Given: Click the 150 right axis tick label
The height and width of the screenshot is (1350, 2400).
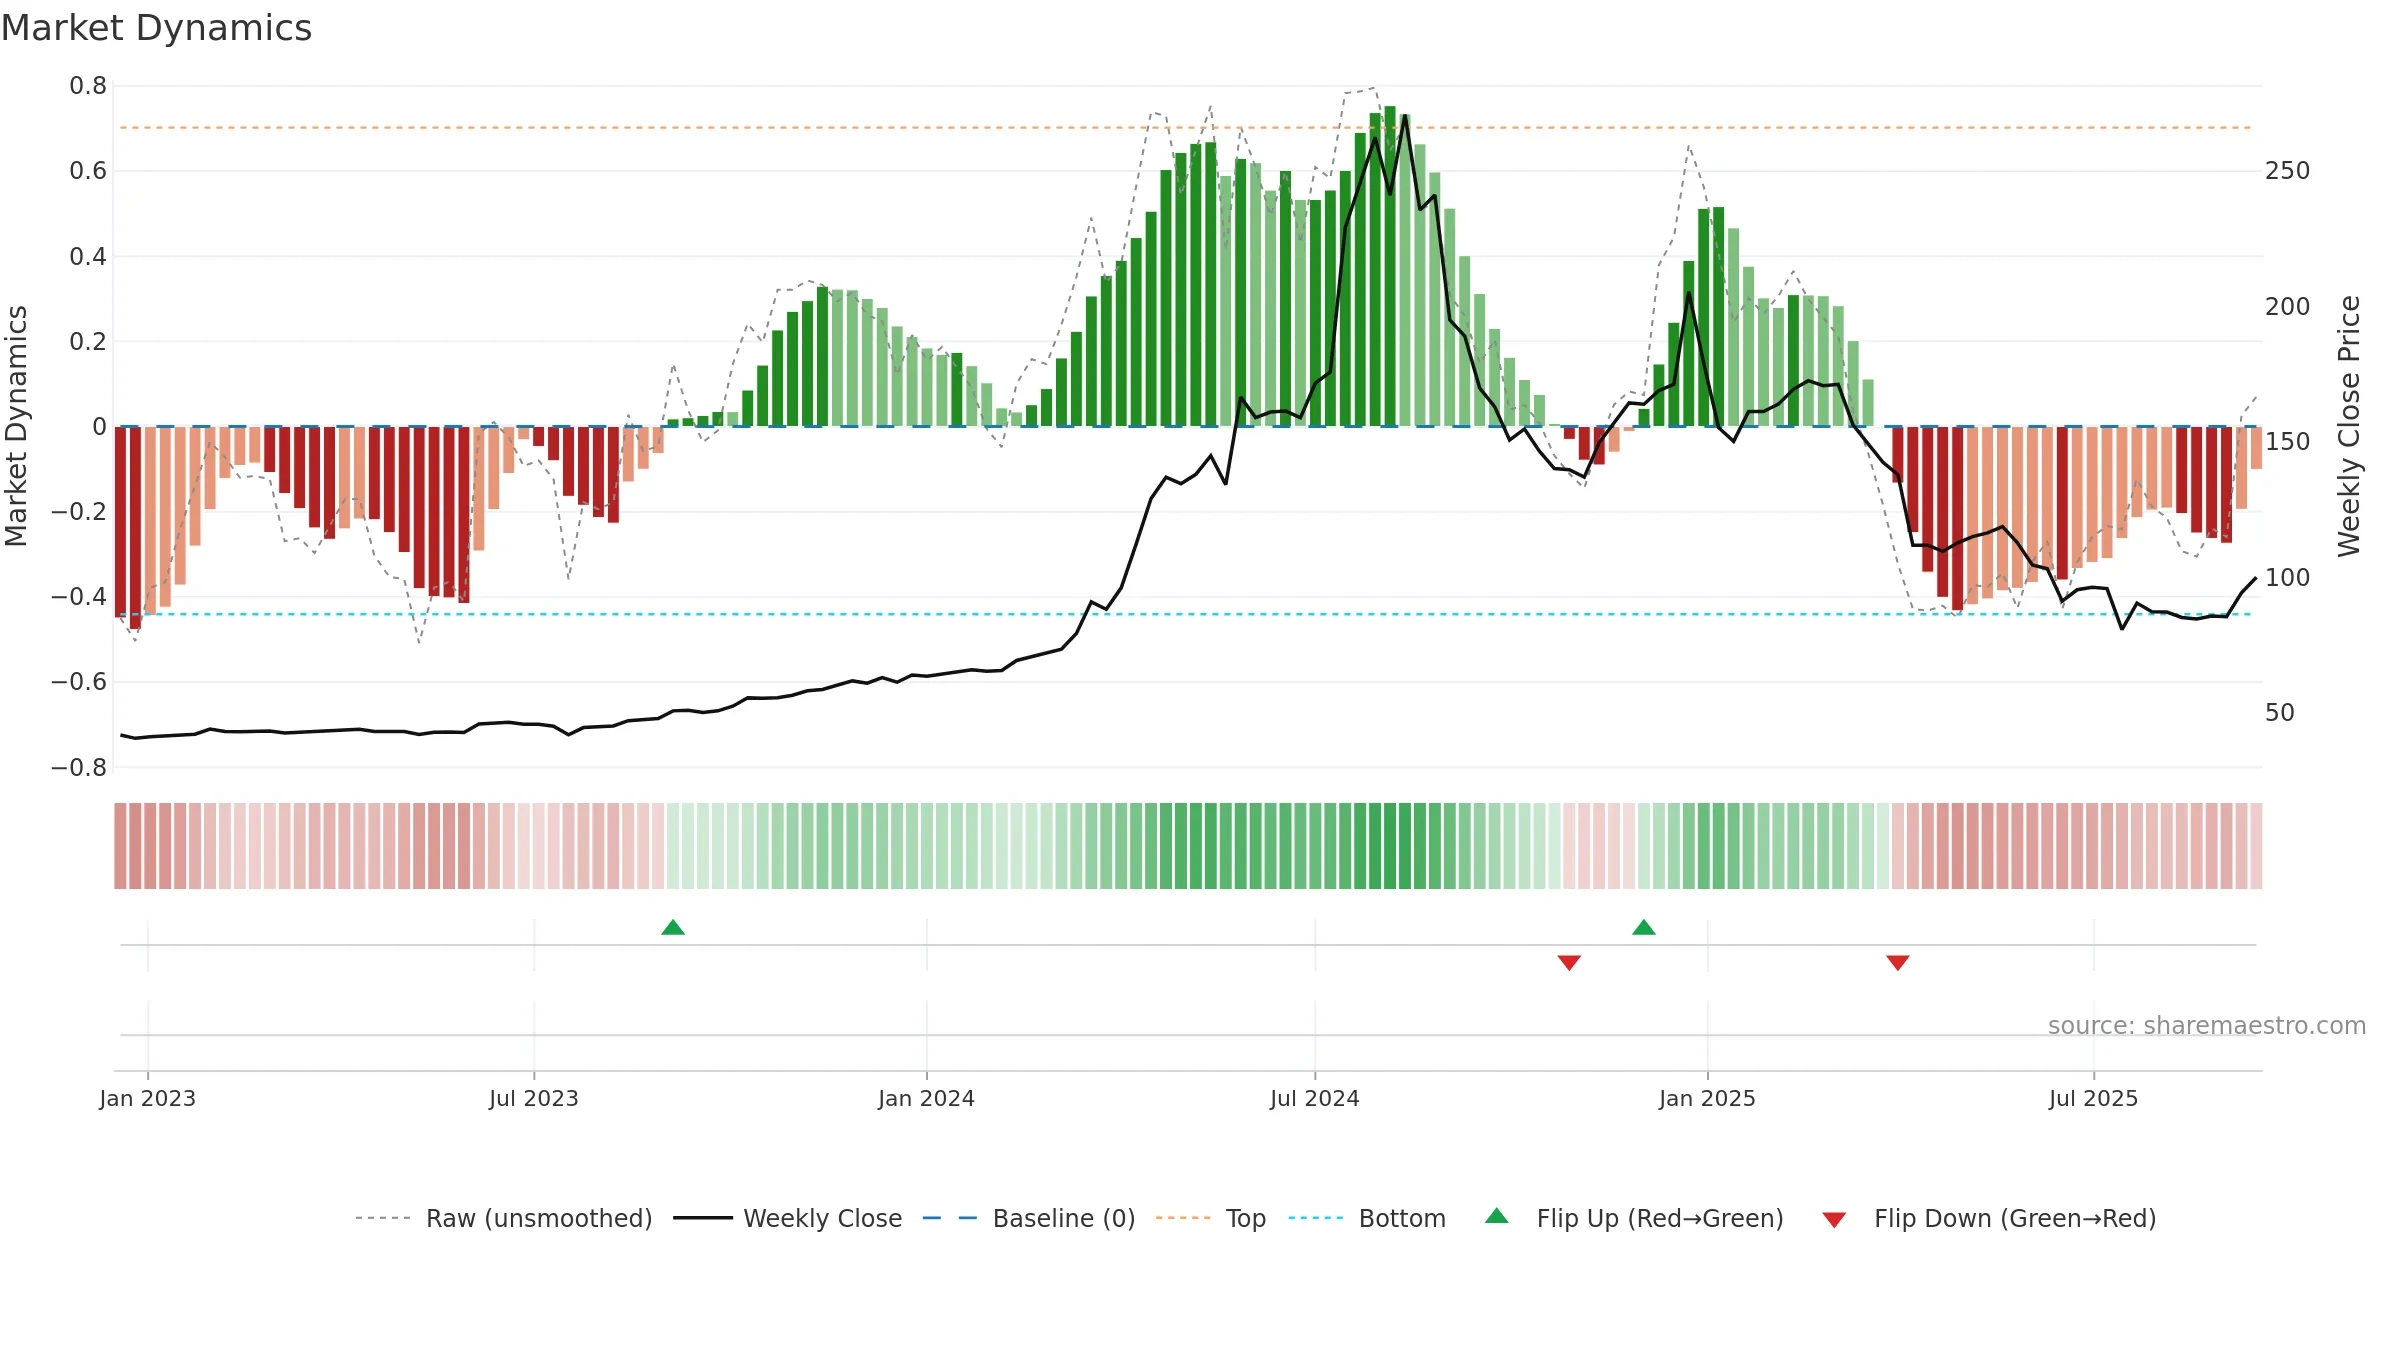Looking at the screenshot, I should point(2288,442).
